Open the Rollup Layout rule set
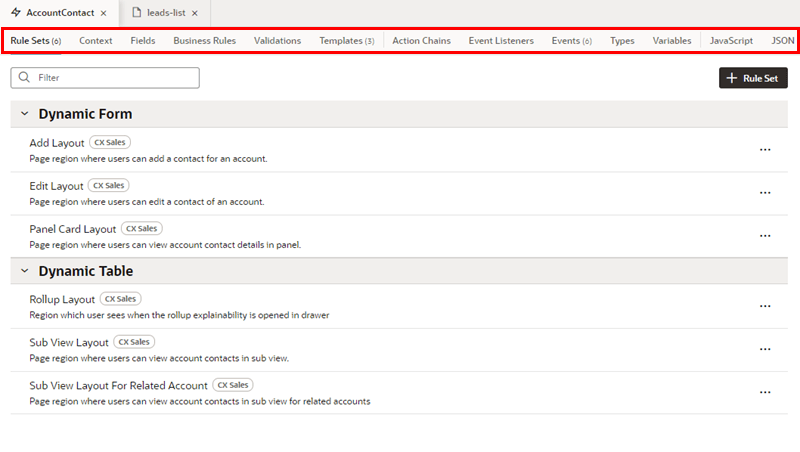The height and width of the screenshot is (452, 800). [x=62, y=299]
